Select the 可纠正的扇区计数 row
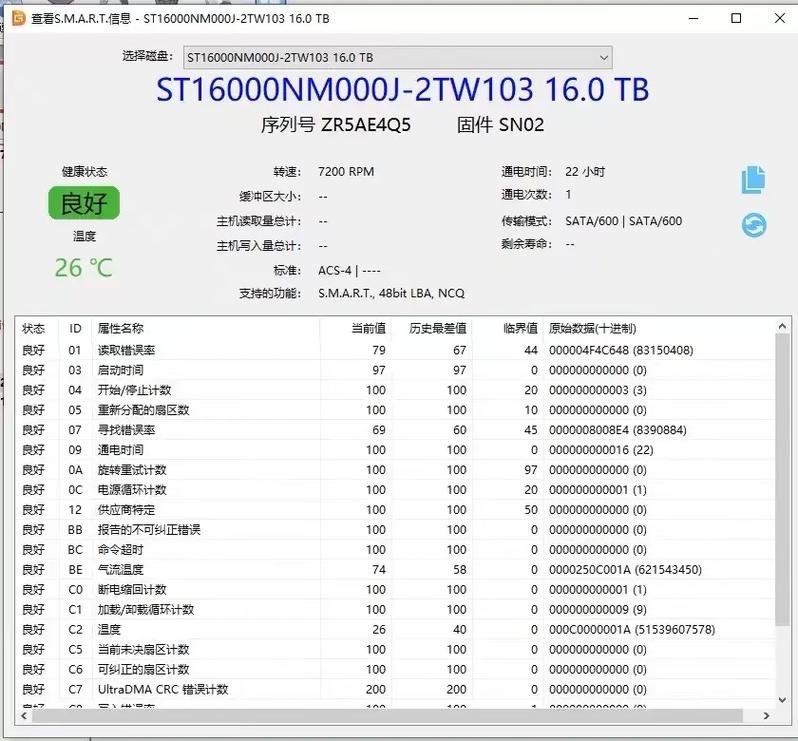 (395, 669)
